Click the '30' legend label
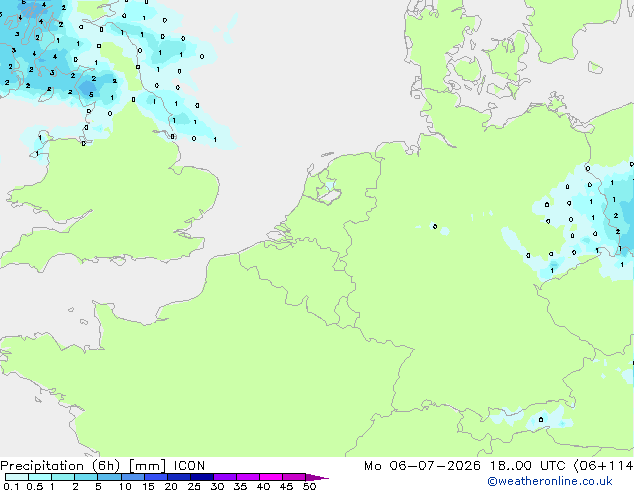This screenshot has width=634, height=490. pos(217,486)
